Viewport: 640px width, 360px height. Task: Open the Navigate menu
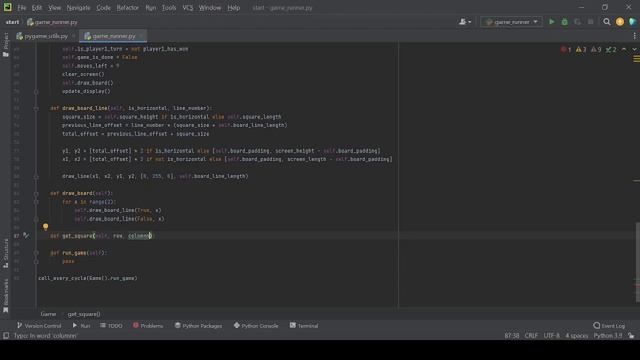[x=78, y=8]
